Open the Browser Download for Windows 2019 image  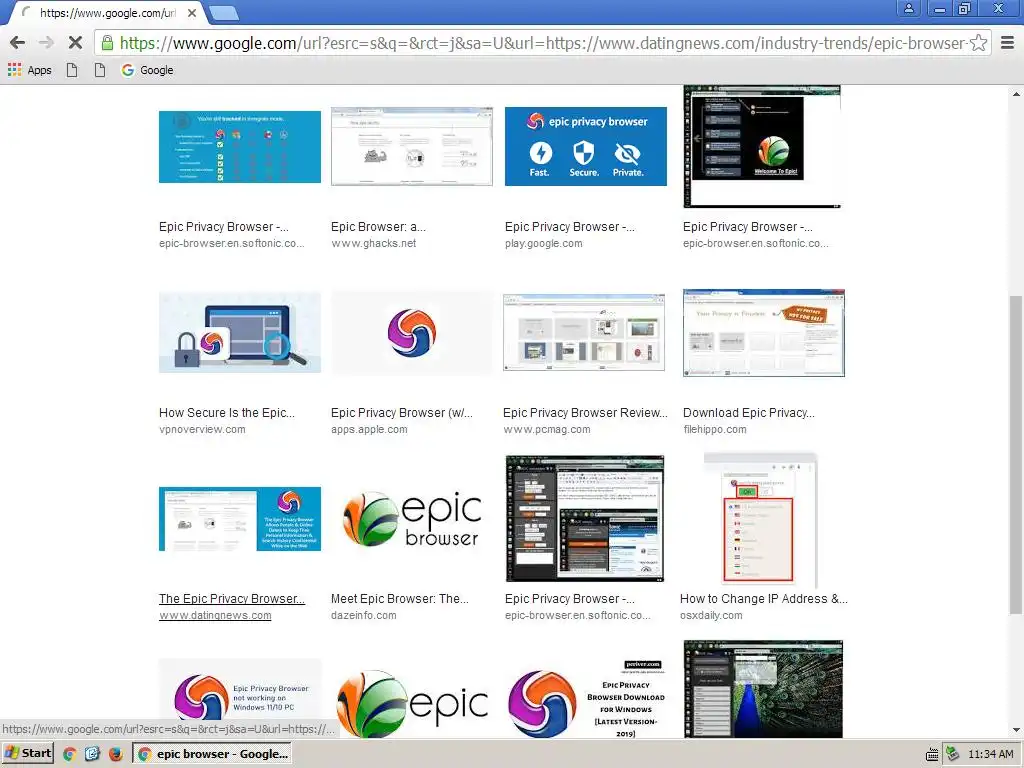[x=586, y=698]
